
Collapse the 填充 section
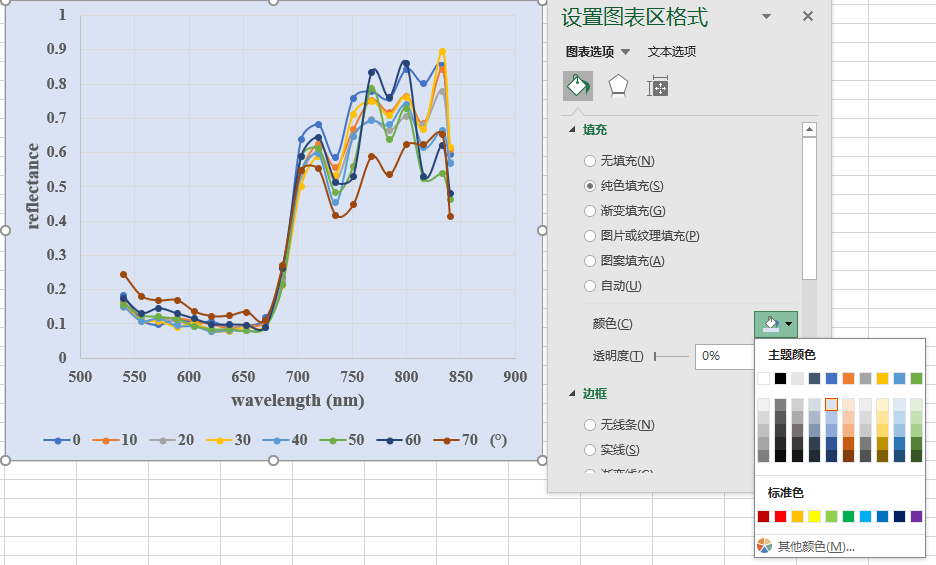572,130
